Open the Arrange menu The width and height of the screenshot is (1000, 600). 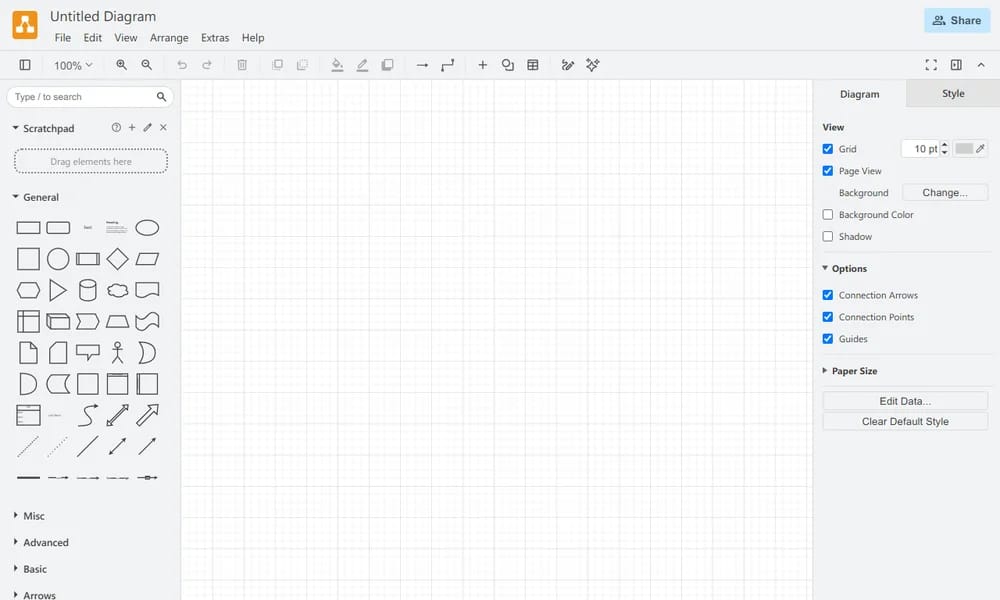click(169, 38)
